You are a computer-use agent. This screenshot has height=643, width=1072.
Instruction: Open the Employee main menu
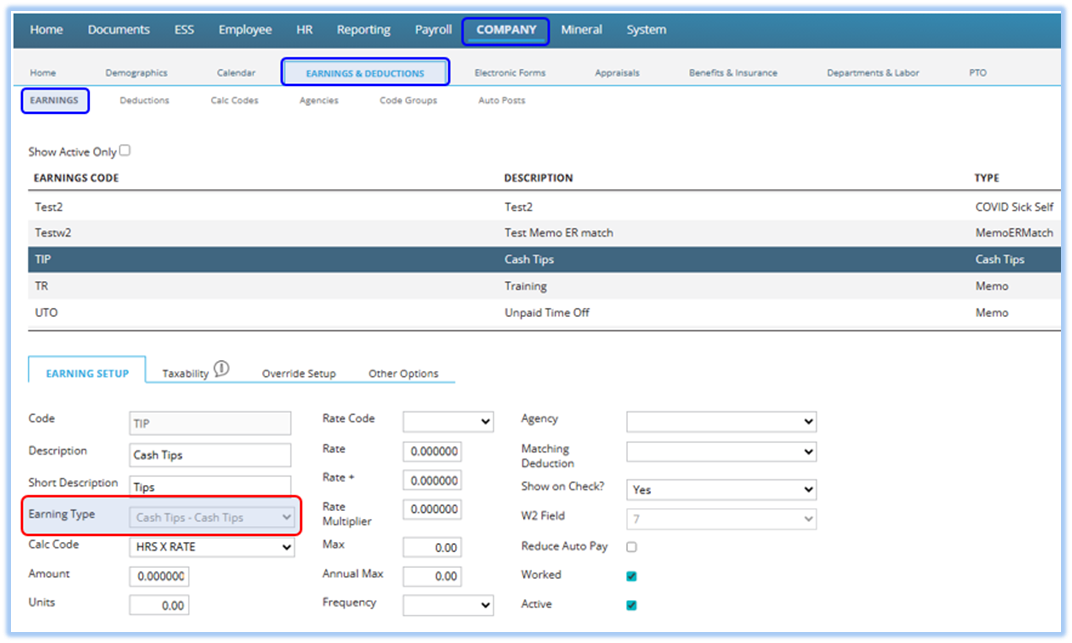point(245,30)
